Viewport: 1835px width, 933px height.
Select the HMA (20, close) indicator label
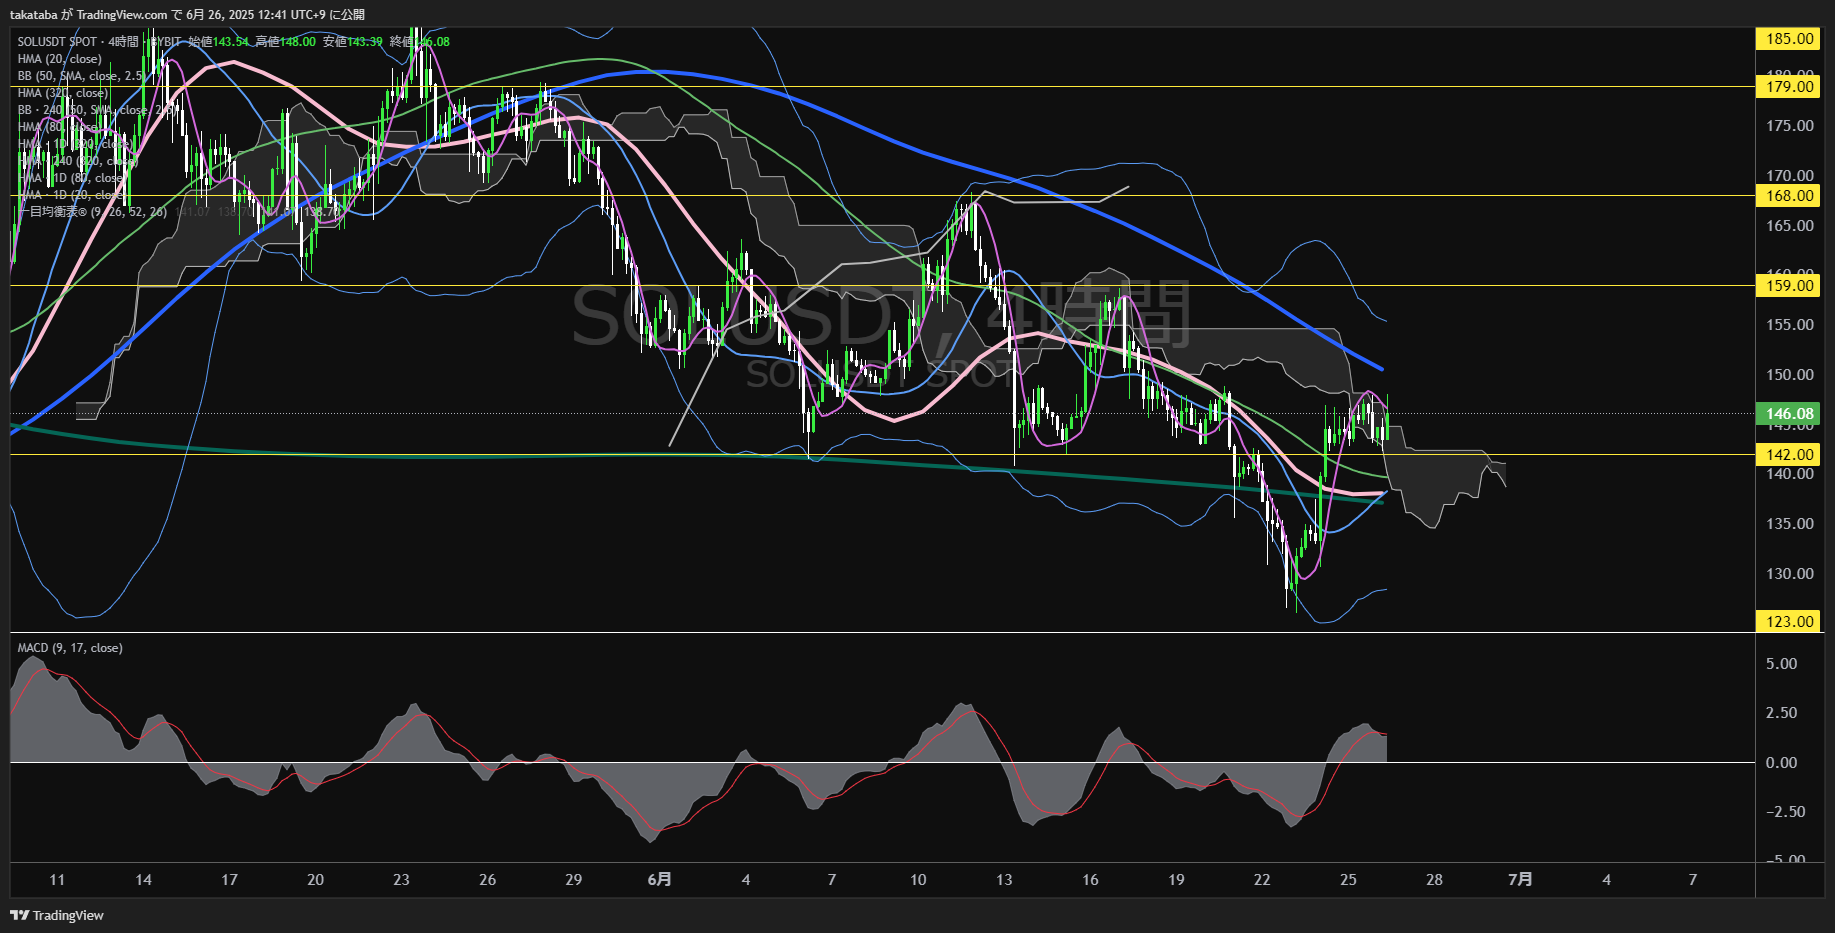coord(59,59)
